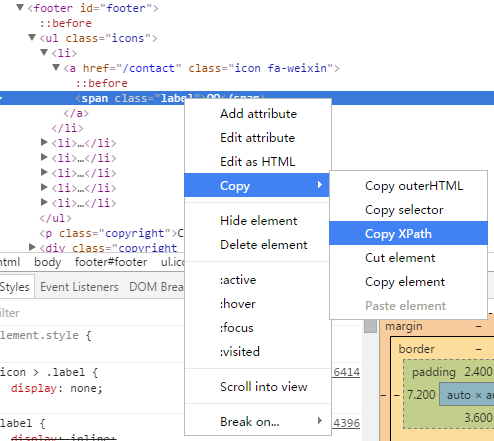This screenshot has width=494, height=441.
Task: Choose Cut element from submenu
Action: pyautogui.click(x=408, y=258)
